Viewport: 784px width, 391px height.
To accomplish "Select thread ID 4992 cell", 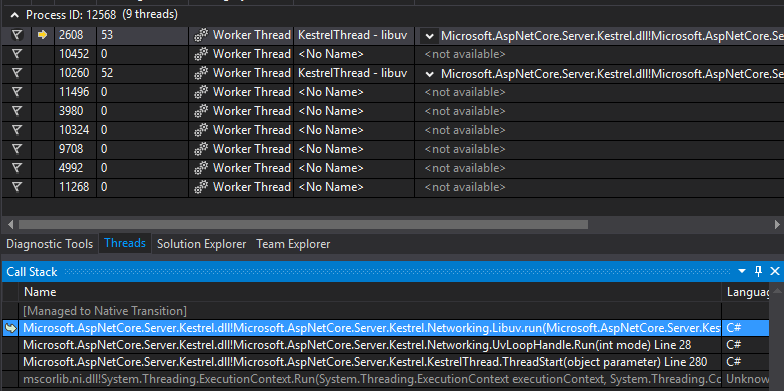I will [x=76, y=168].
